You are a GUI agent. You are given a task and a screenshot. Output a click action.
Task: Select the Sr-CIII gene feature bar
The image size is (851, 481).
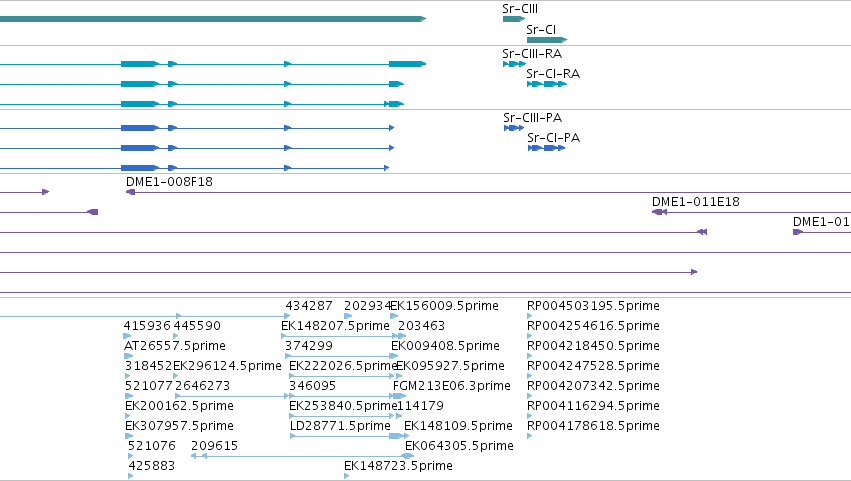[513, 19]
